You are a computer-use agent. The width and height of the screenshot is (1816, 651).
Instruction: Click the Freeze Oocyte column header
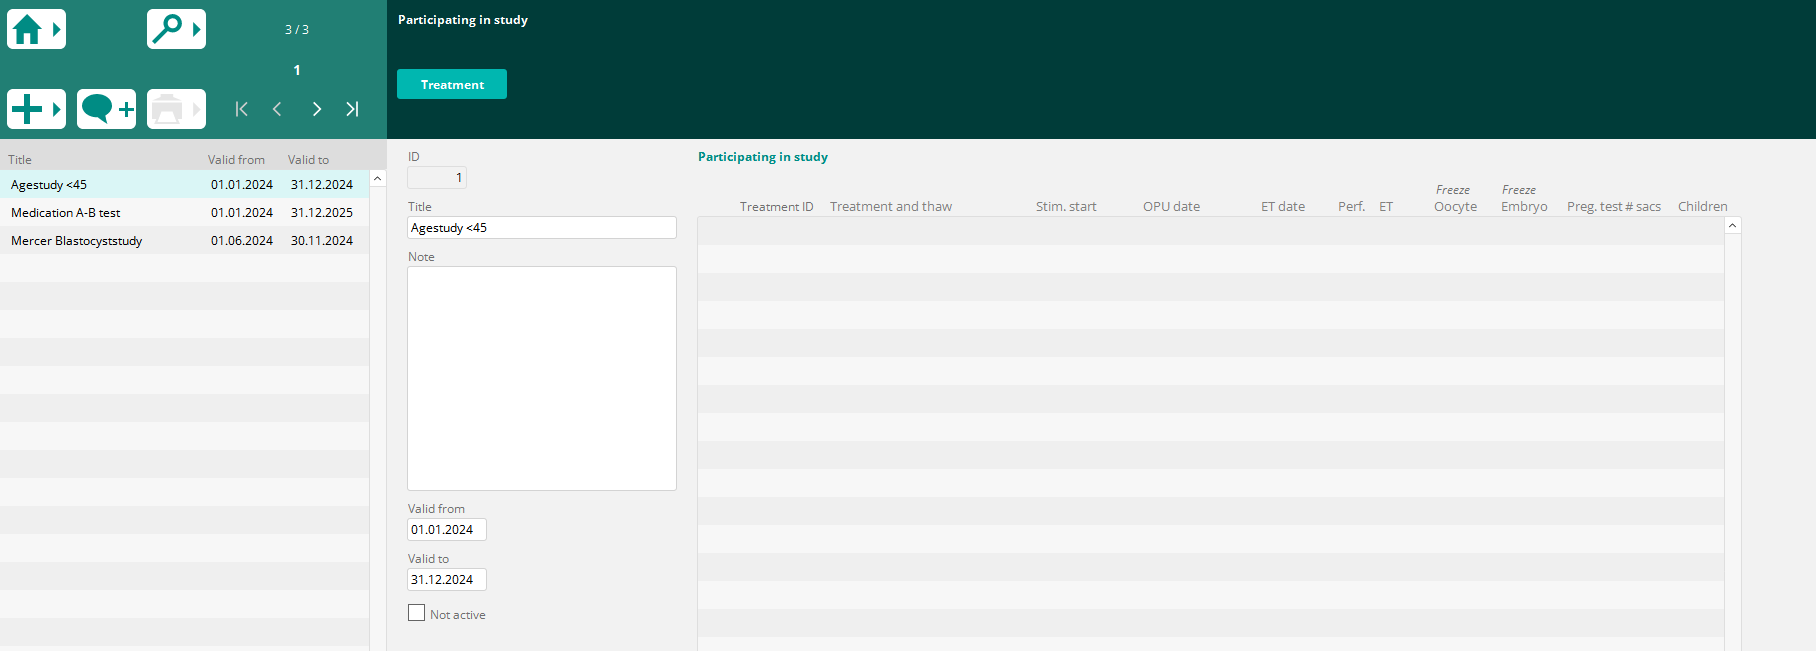pyautogui.click(x=1455, y=198)
